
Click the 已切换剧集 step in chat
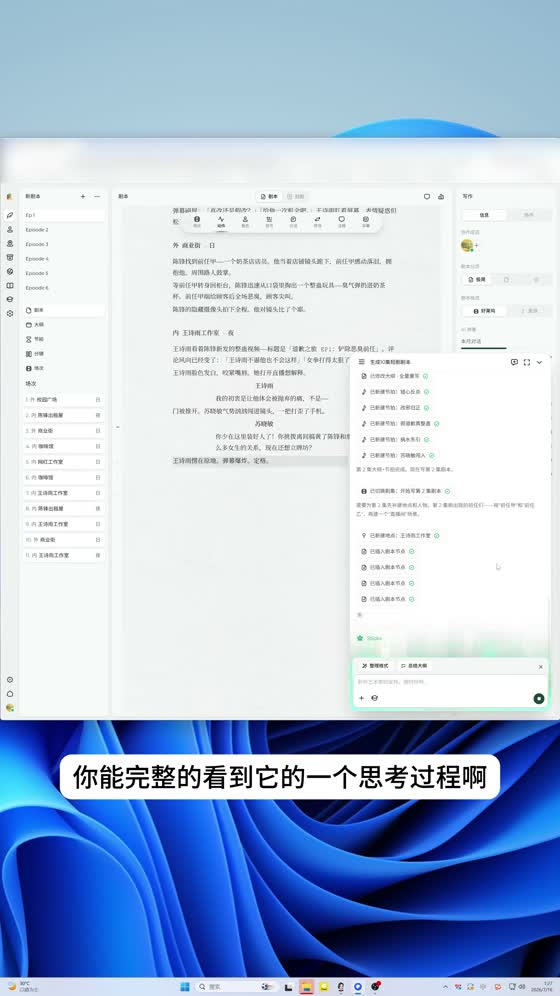[x=405, y=491]
